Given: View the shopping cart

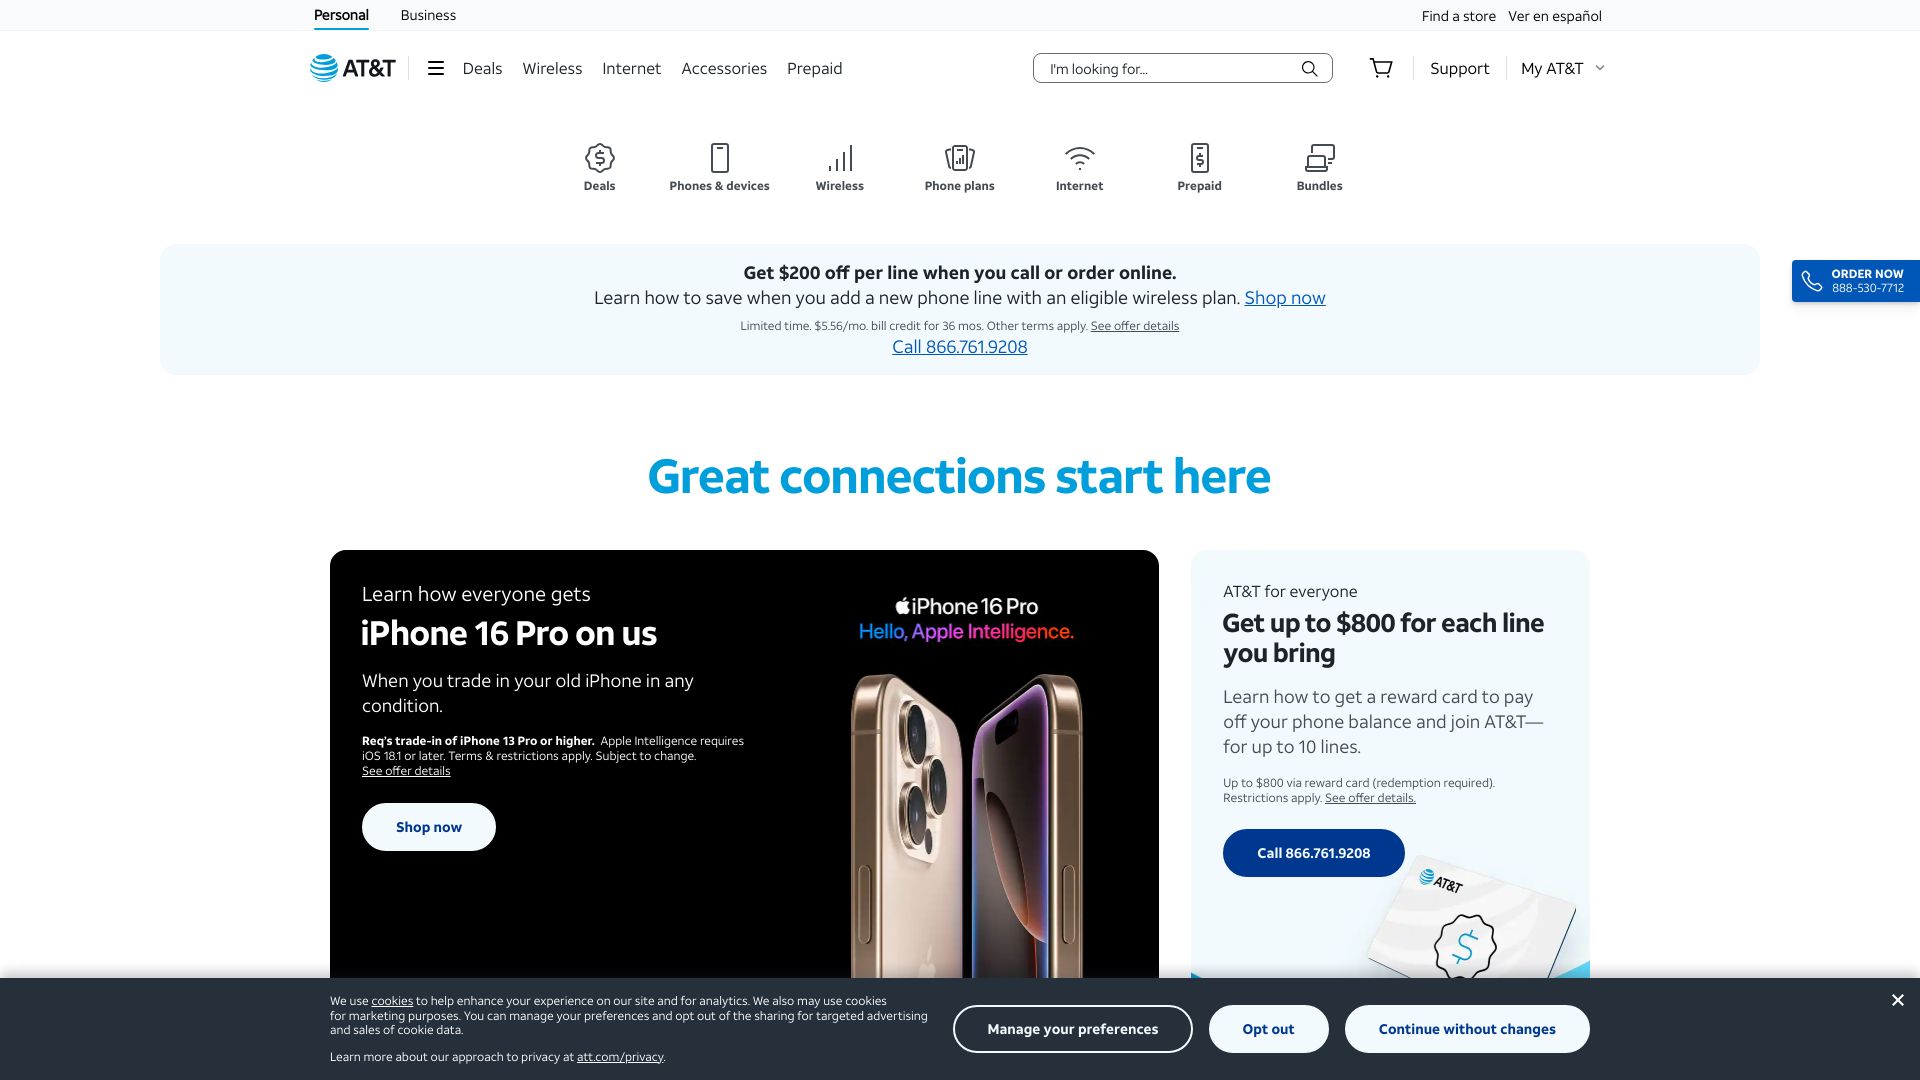Looking at the screenshot, I should (1381, 68).
